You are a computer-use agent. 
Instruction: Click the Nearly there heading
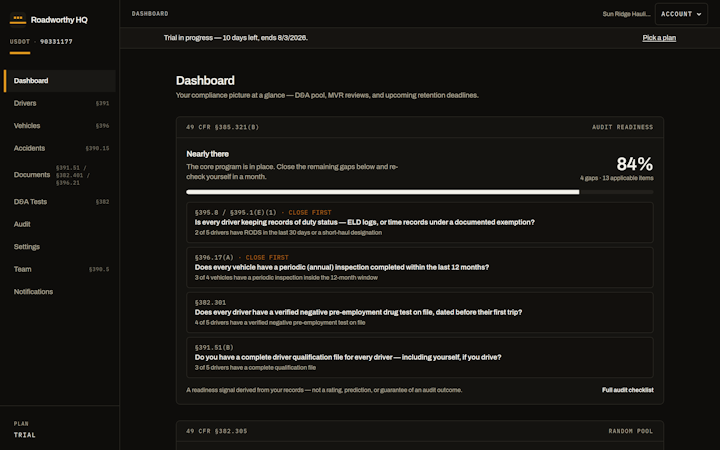(x=208, y=154)
